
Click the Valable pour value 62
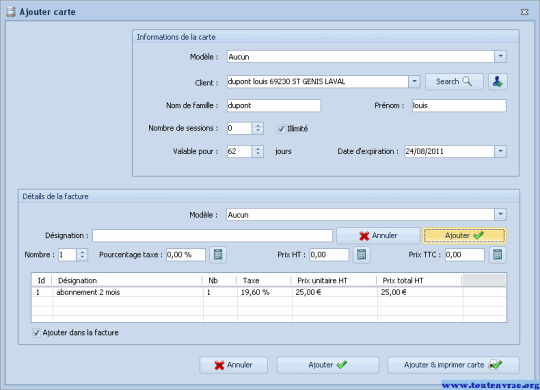click(239, 152)
